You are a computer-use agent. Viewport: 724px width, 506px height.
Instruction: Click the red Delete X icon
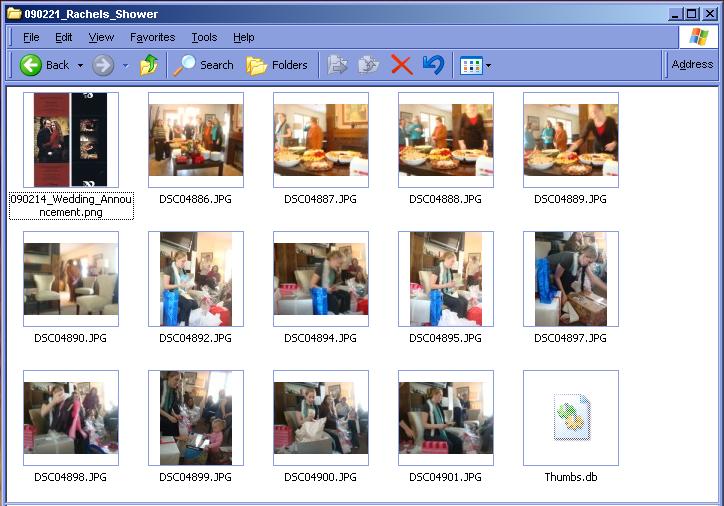401,65
